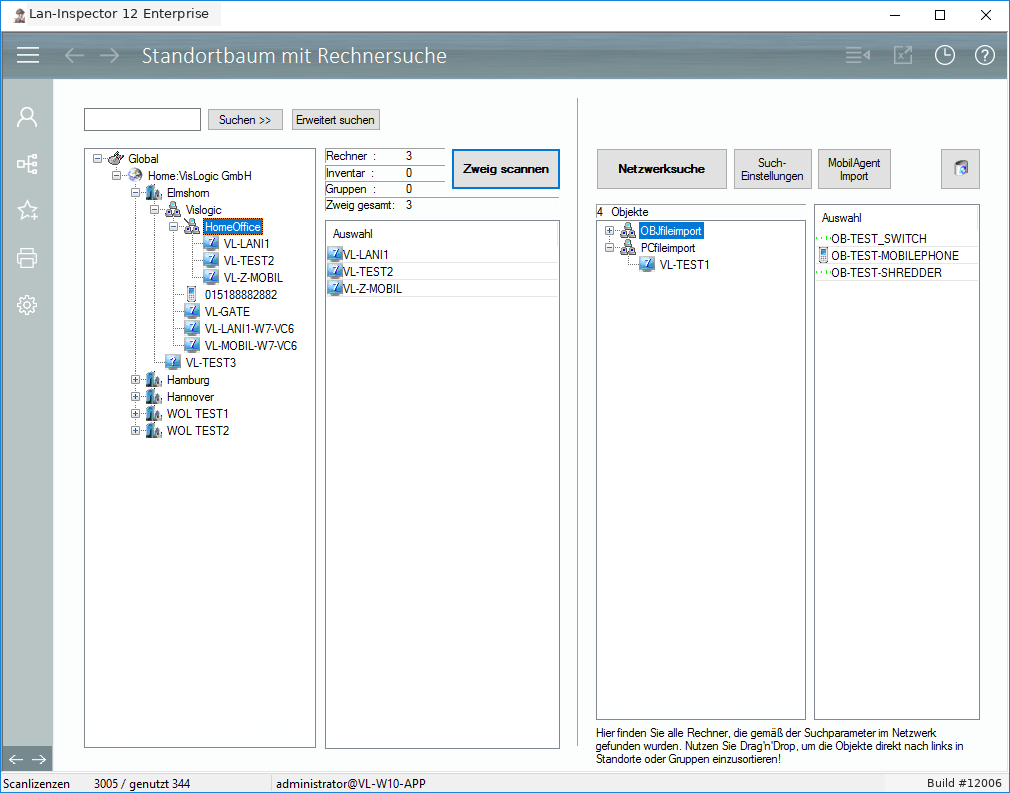The image size is (1010, 793).
Task: Collapse the PCfileimport node
Action: [x=609, y=247]
